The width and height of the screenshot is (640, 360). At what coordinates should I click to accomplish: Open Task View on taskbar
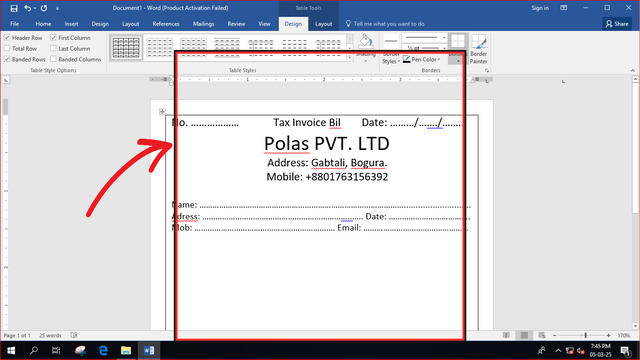coord(56,350)
